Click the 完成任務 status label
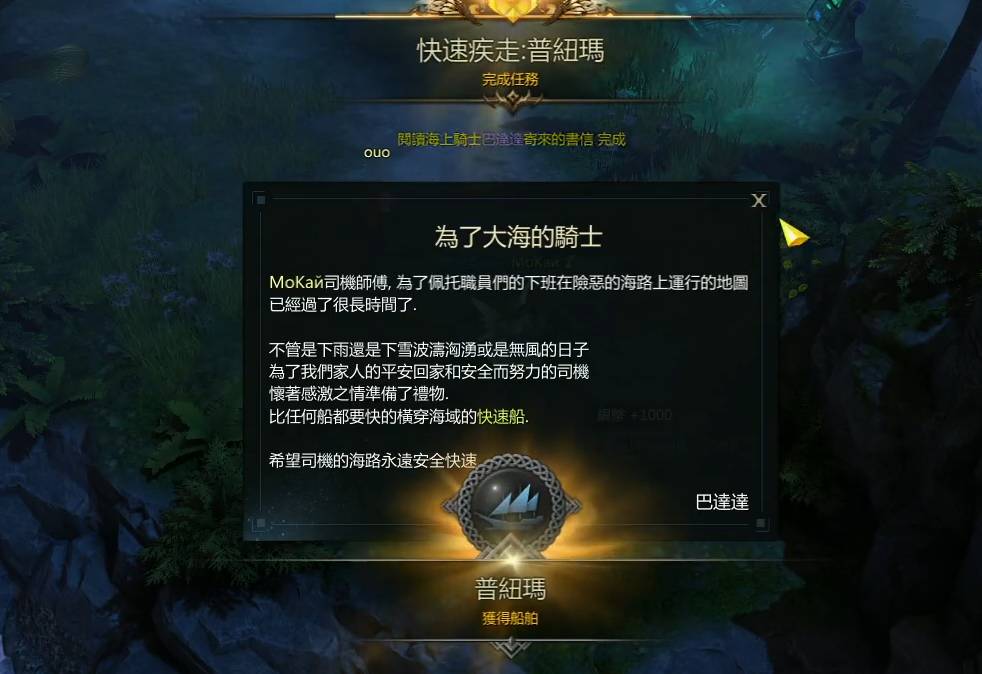The height and width of the screenshot is (674, 982). (510, 80)
